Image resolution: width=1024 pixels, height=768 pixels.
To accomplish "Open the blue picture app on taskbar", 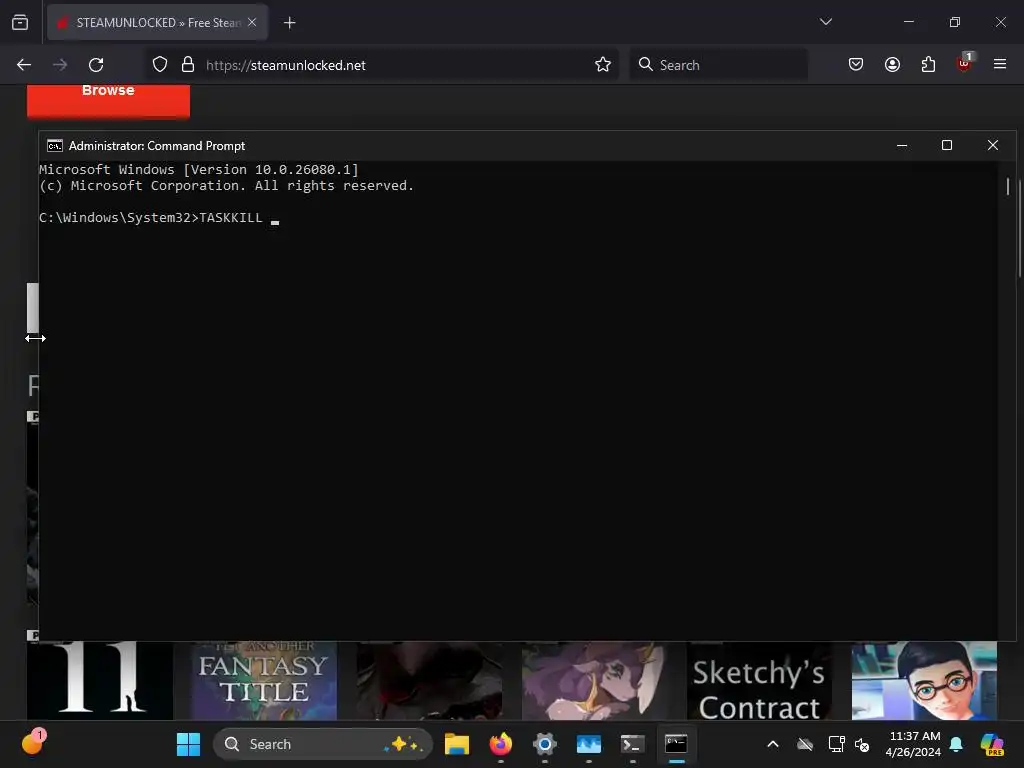I will [x=588, y=744].
